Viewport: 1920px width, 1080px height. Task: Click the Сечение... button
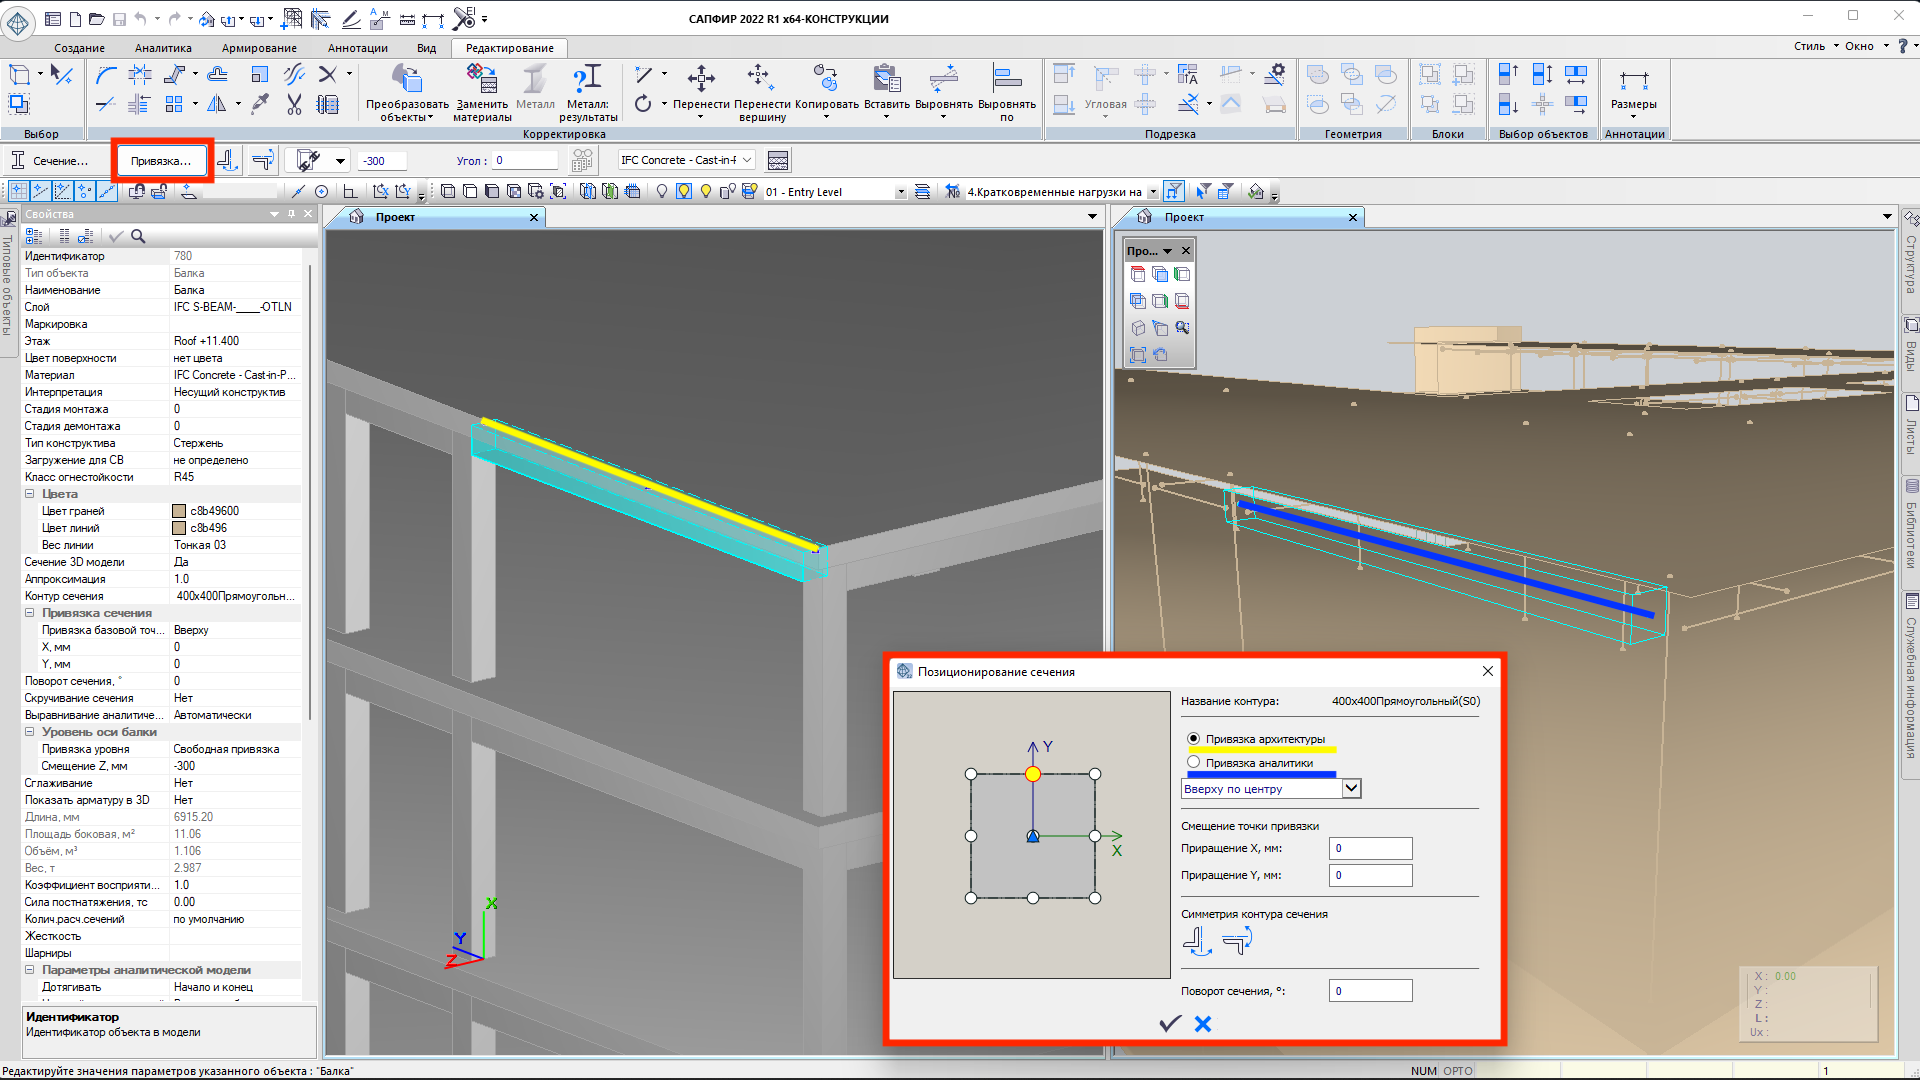pyautogui.click(x=50, y=161)
